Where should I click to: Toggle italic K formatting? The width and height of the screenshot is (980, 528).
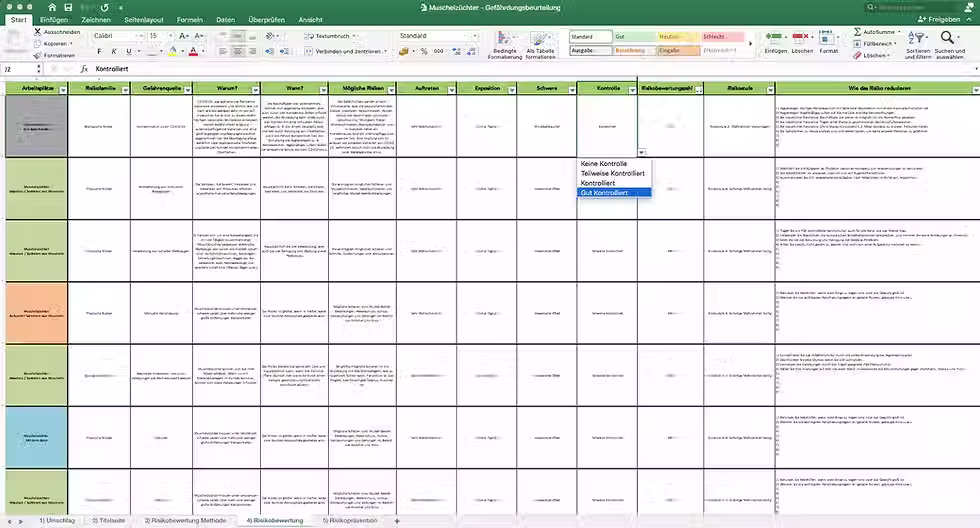[x=114, y=51]
